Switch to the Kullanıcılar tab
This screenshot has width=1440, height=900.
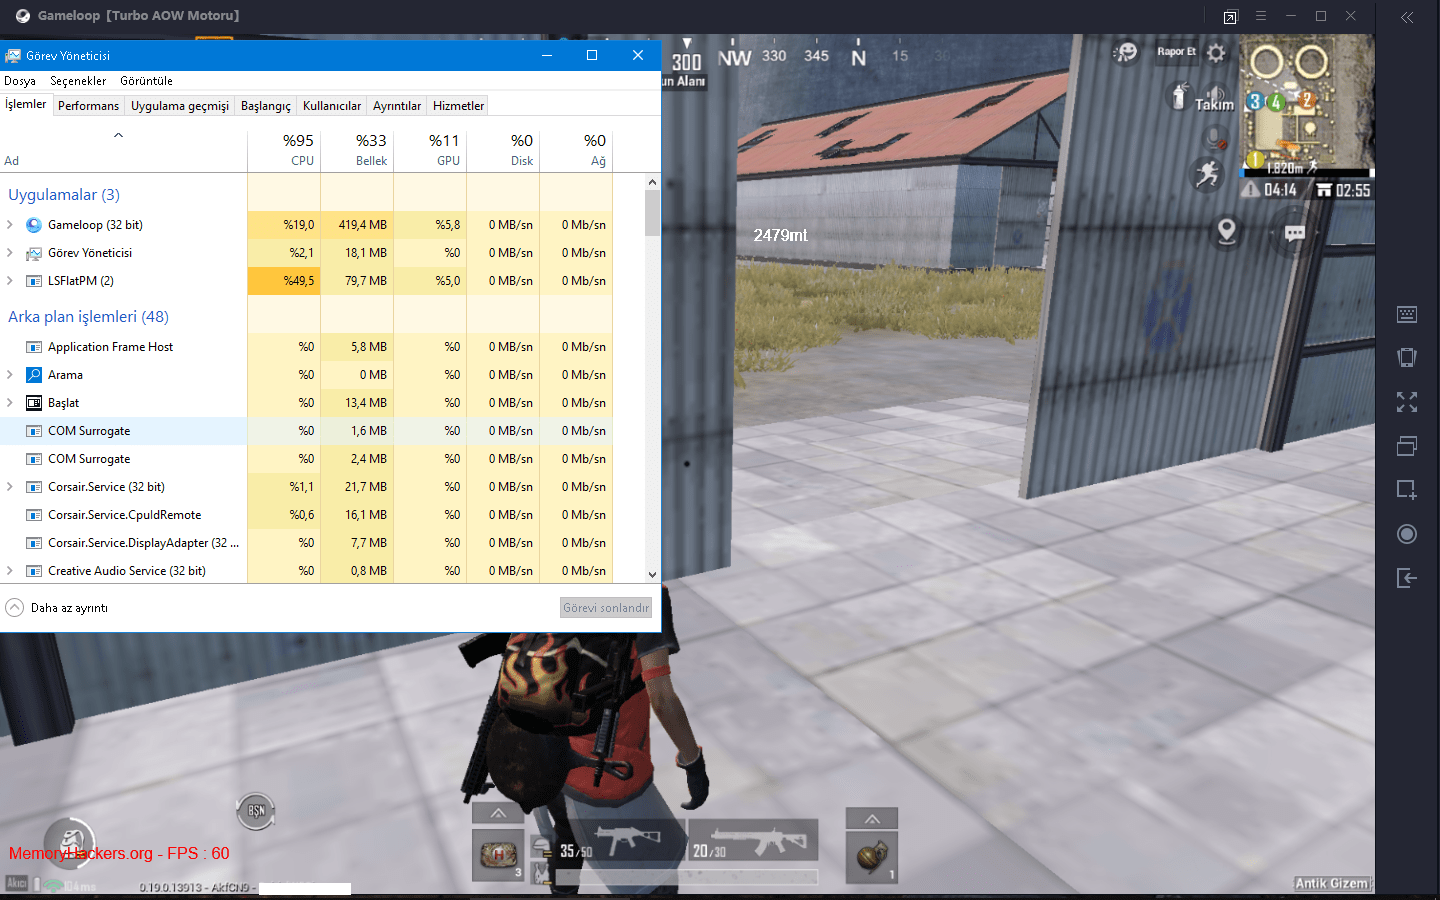tap(332, 106)
